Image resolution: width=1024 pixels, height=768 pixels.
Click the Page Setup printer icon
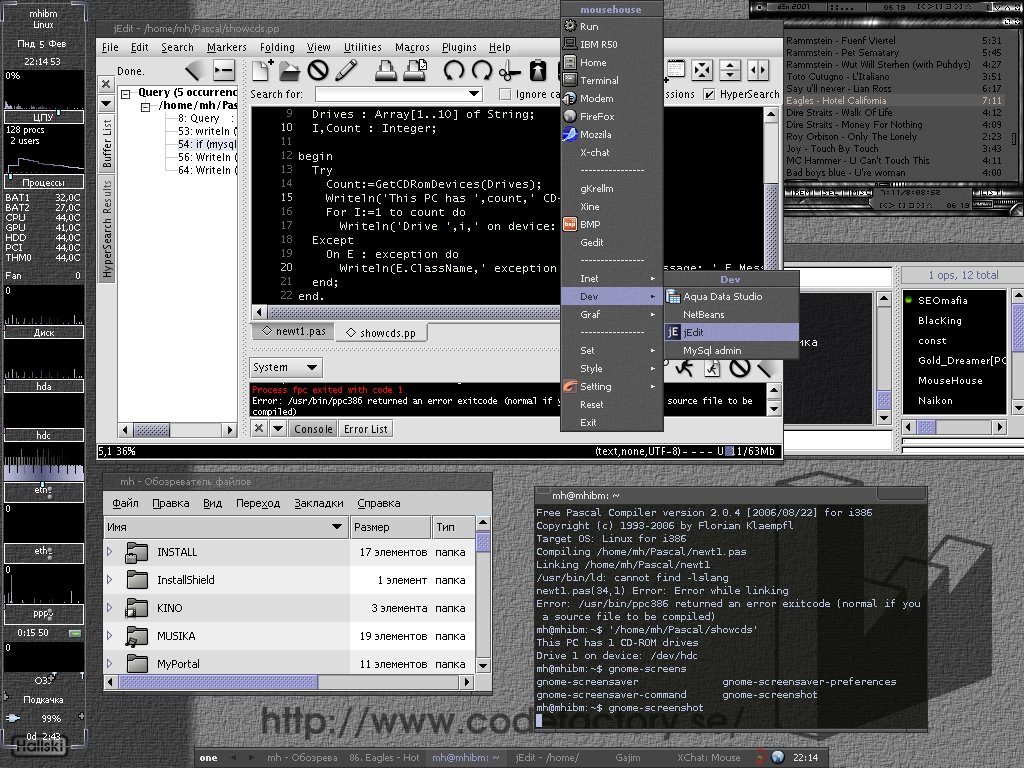(415, 70)
